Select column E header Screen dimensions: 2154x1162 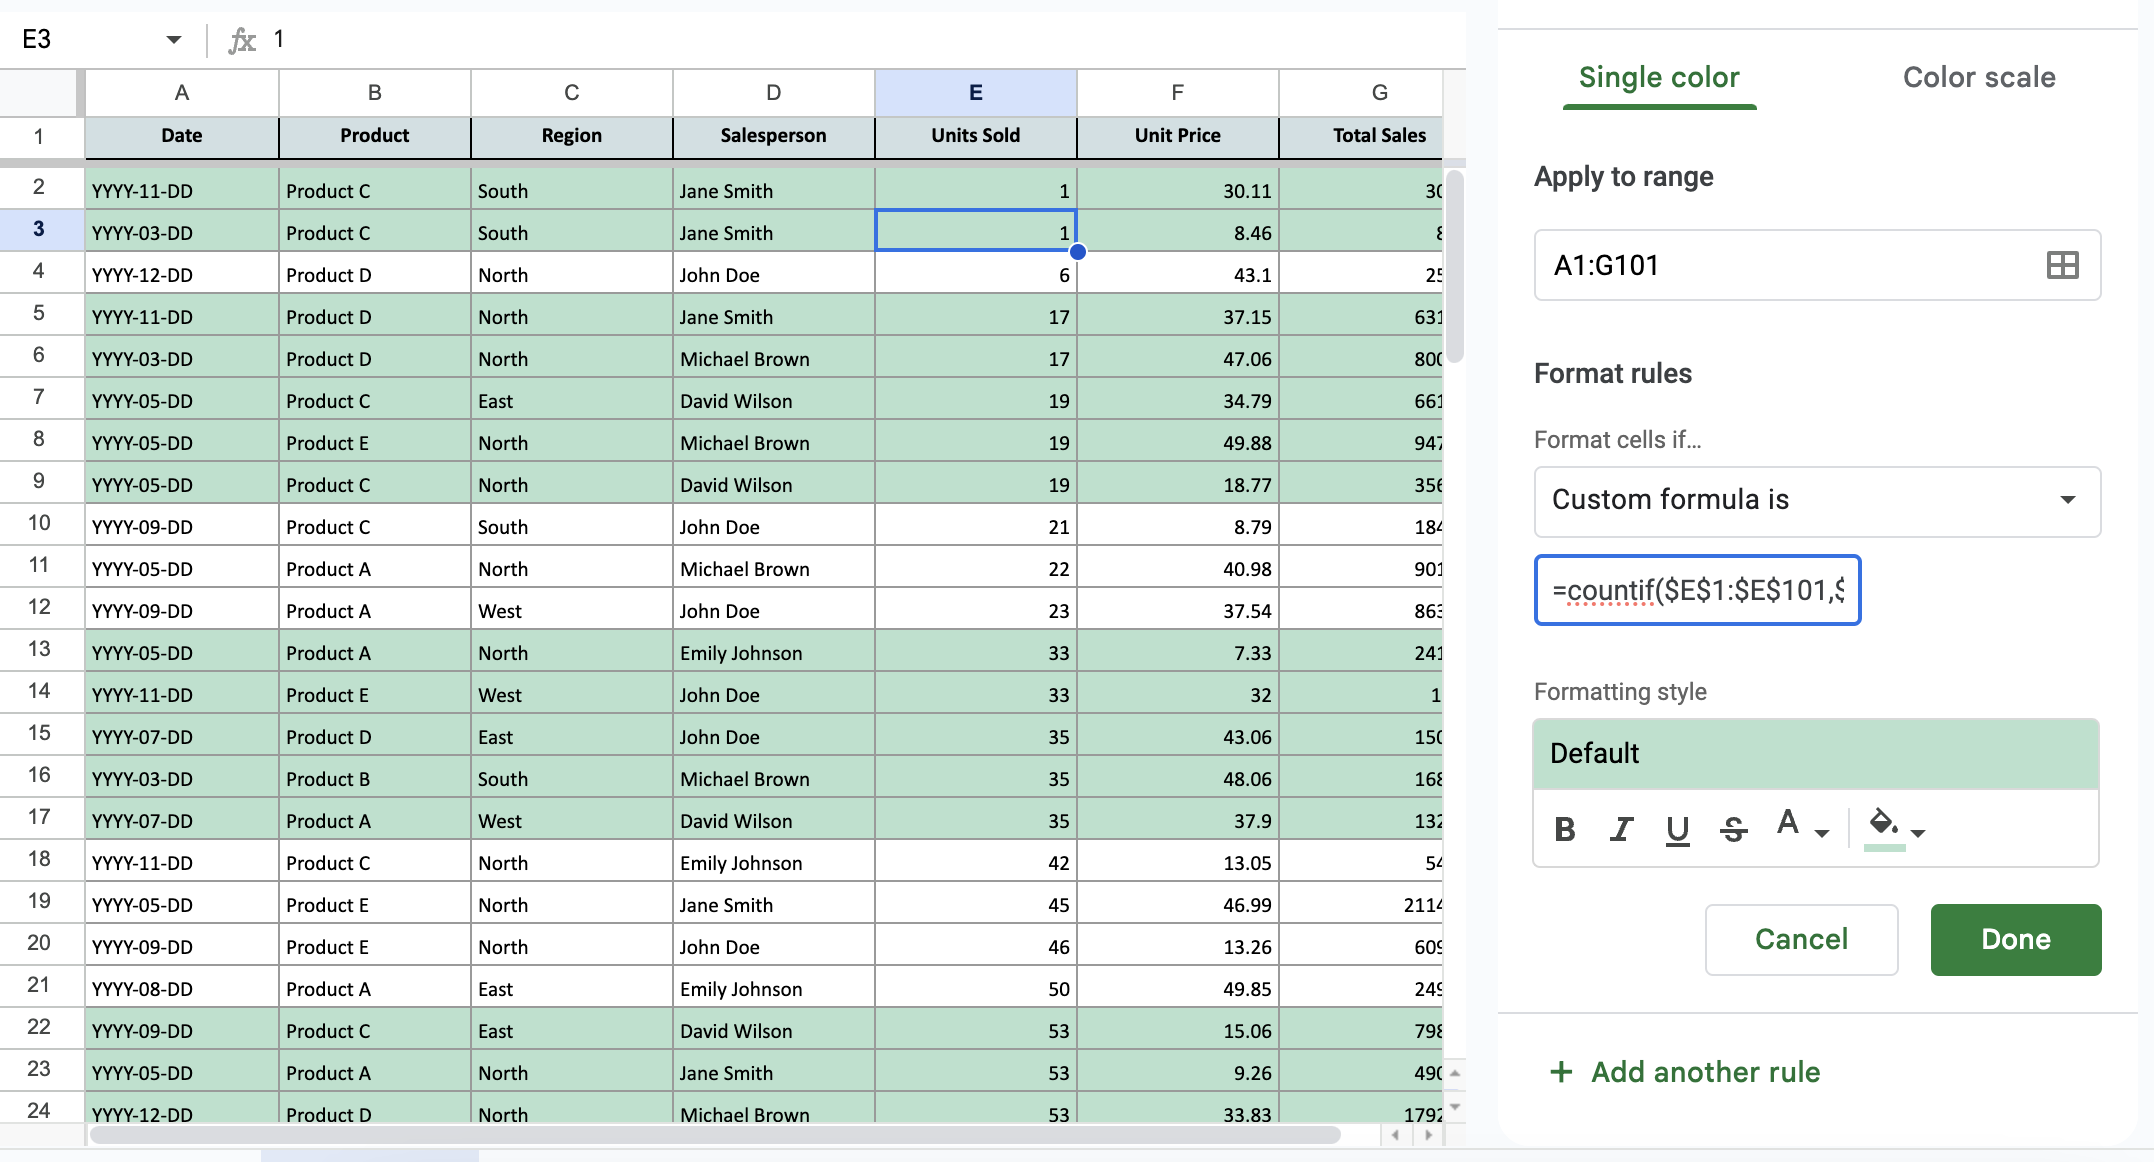[x=975, y=92]
